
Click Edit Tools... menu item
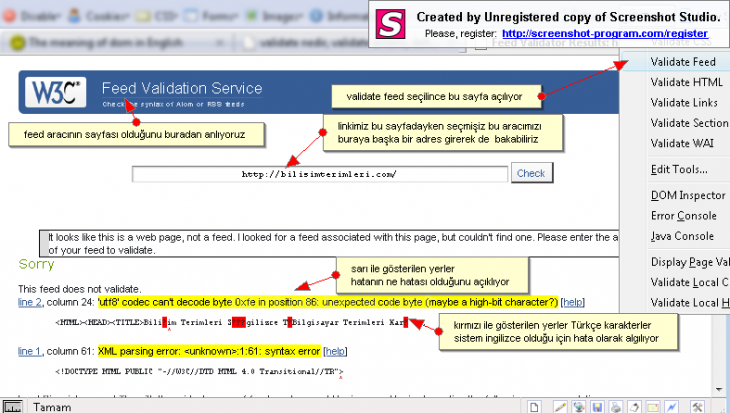(x=679, y=169)
